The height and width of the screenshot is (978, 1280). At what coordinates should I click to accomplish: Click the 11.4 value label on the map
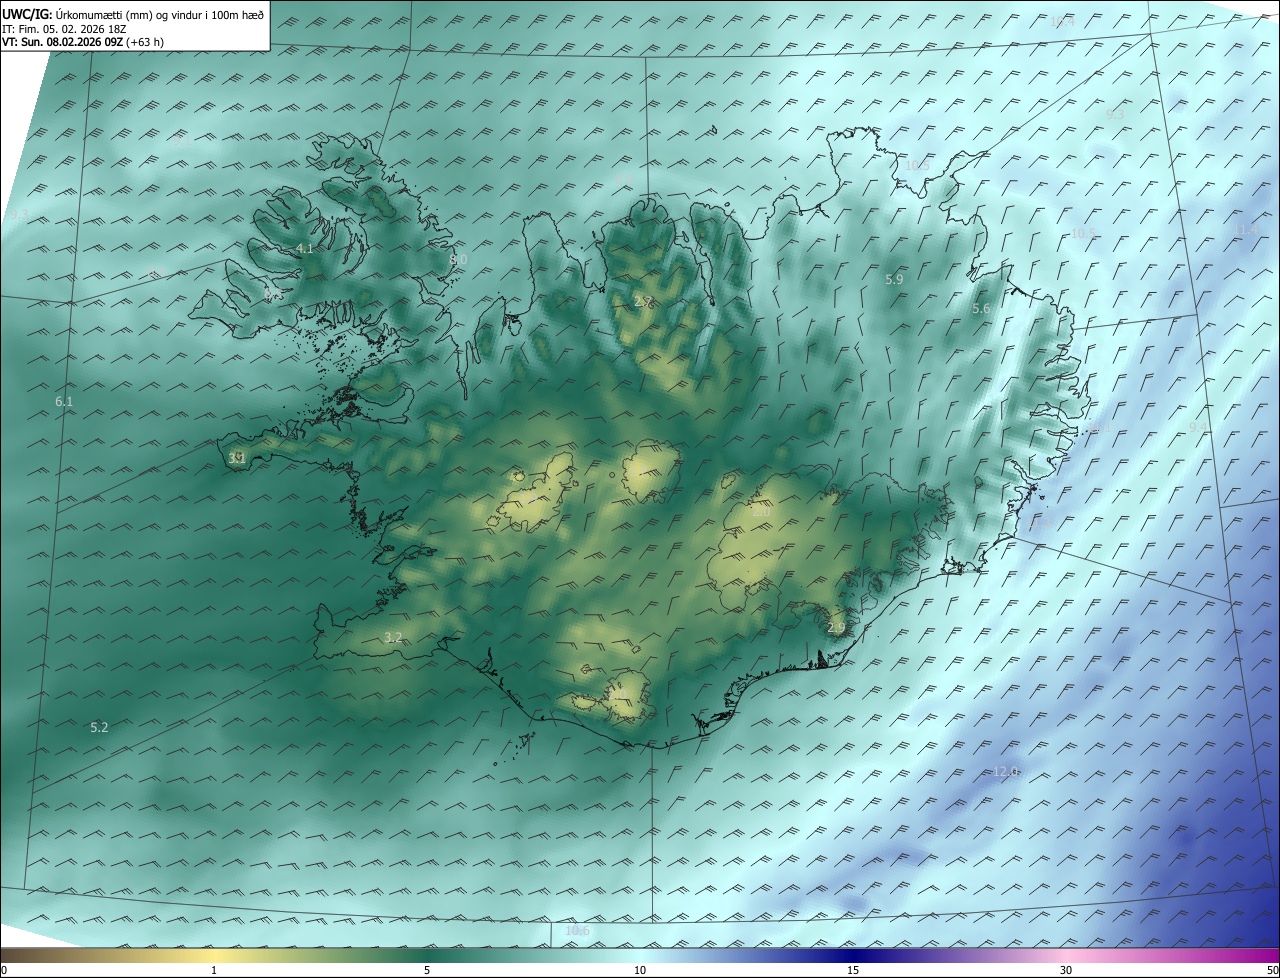tap(1245, 230)
